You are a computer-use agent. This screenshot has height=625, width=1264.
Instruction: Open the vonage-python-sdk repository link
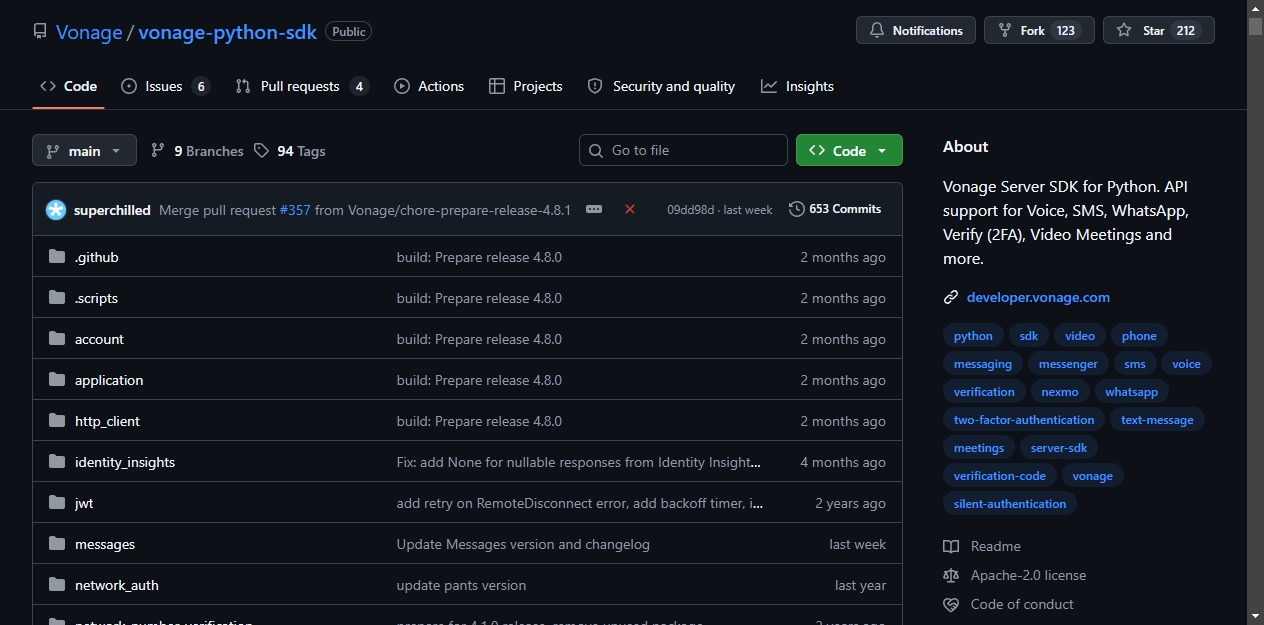click(228, 32)
